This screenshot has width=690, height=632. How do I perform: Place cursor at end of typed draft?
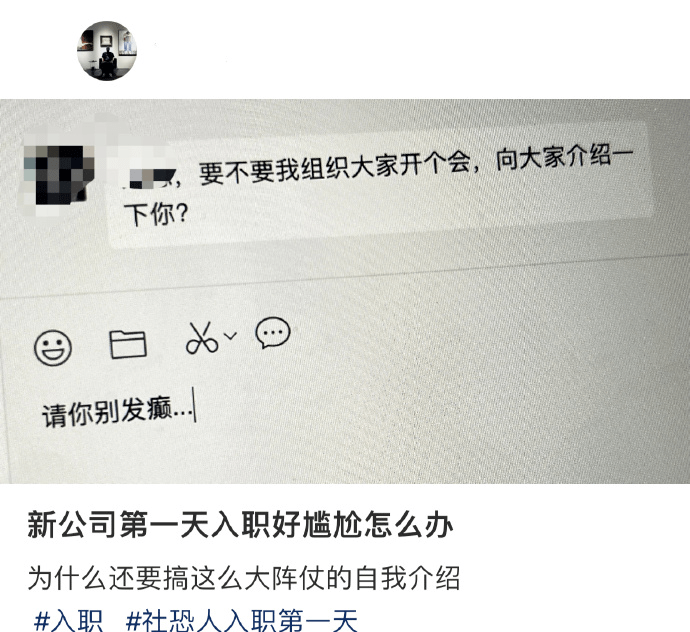(194, 406)
